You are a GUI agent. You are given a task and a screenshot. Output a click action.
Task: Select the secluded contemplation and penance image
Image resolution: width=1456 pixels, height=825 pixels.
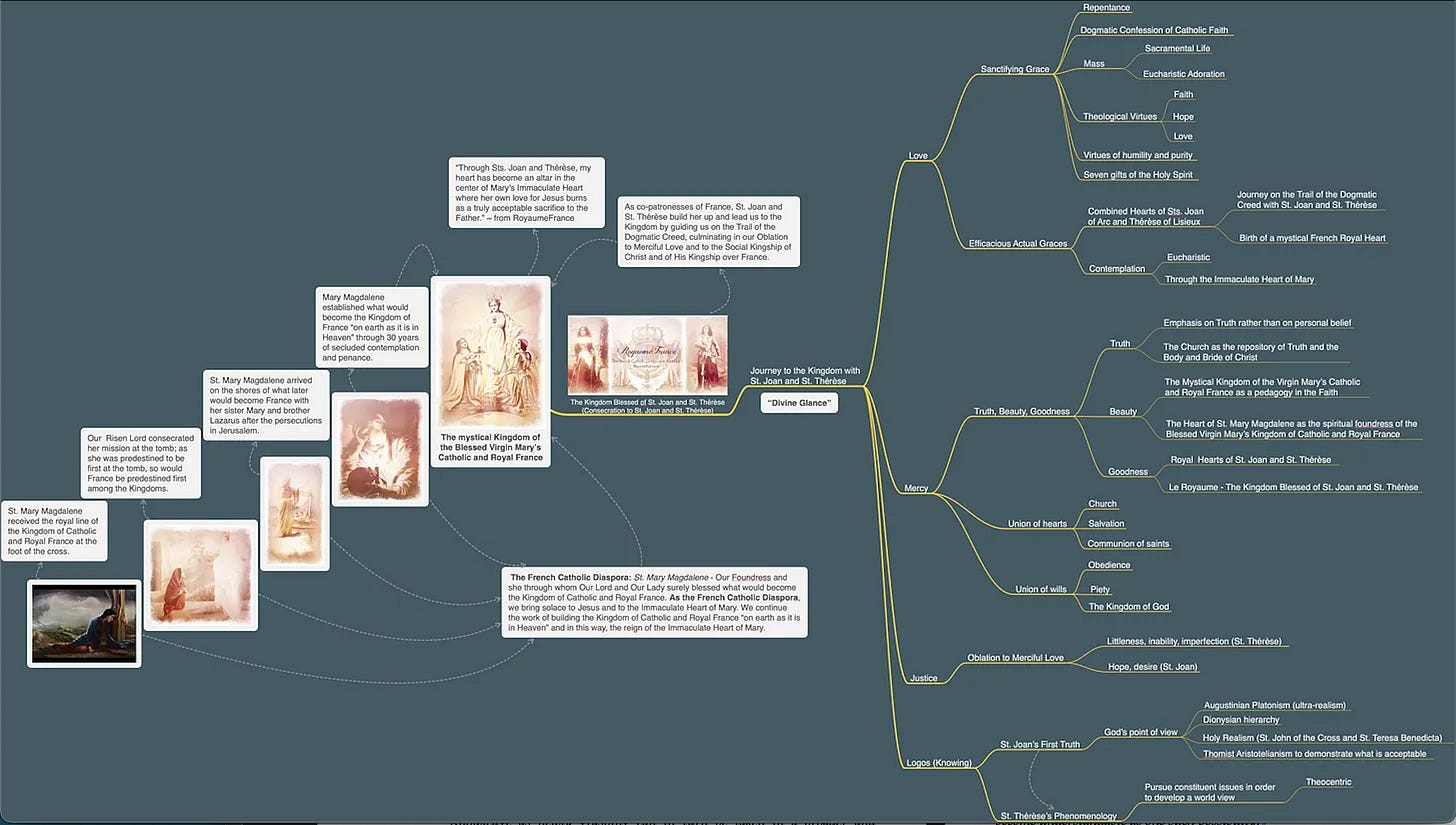[380, 449]
